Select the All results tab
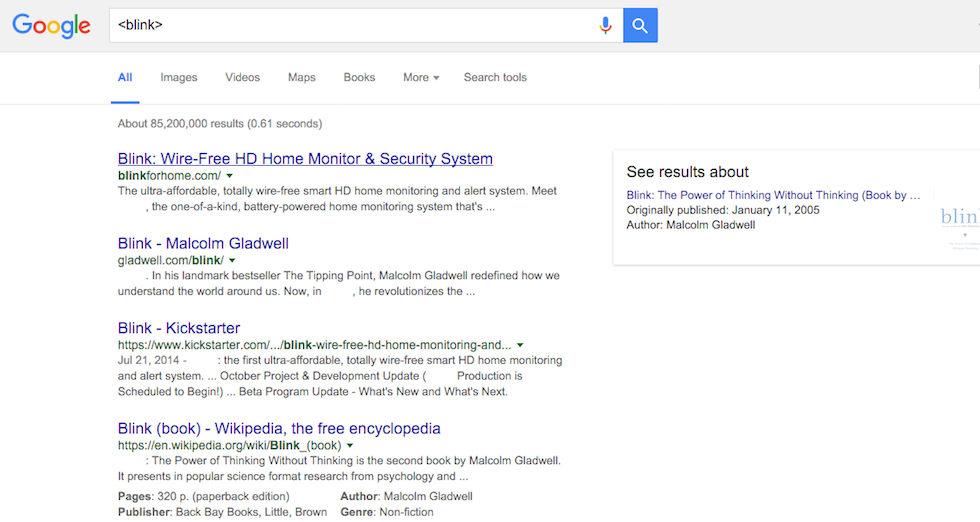 coord(125,78)
